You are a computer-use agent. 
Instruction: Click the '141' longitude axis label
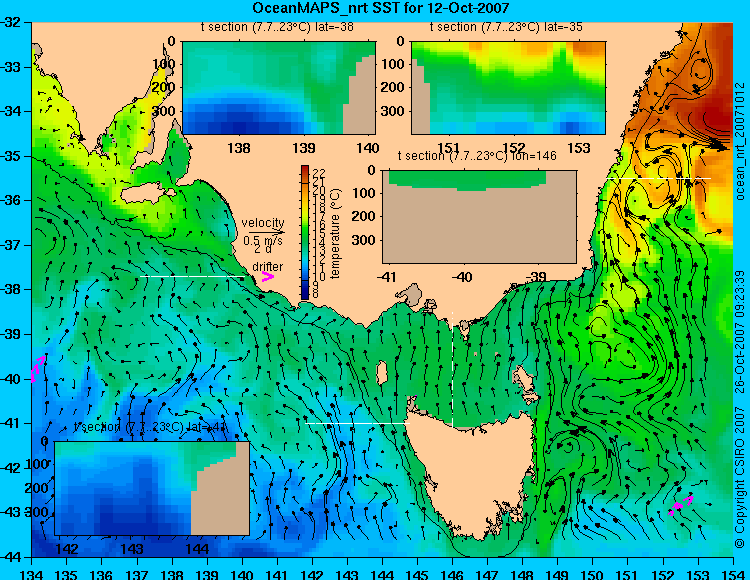click(x=277, y=574)
